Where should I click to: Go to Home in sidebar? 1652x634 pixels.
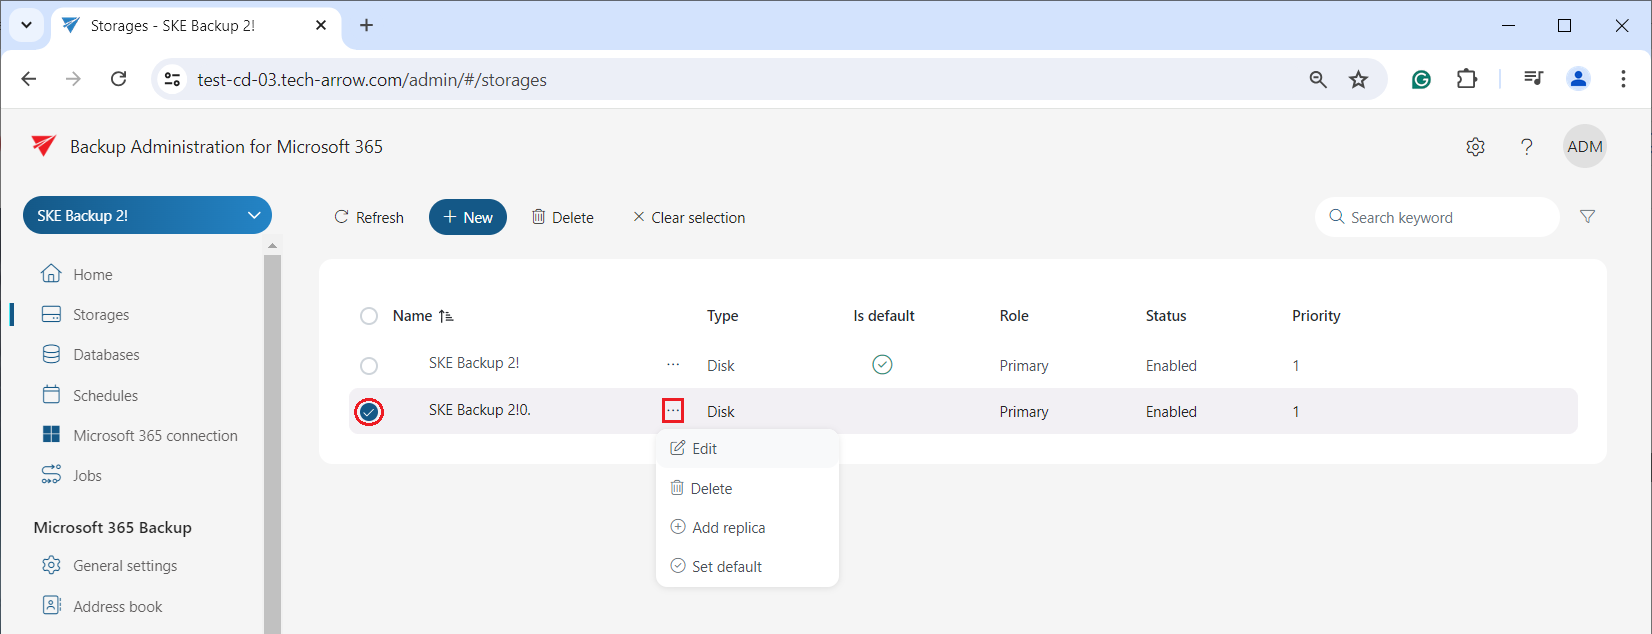pyautogui.click(x=92, y=275)
